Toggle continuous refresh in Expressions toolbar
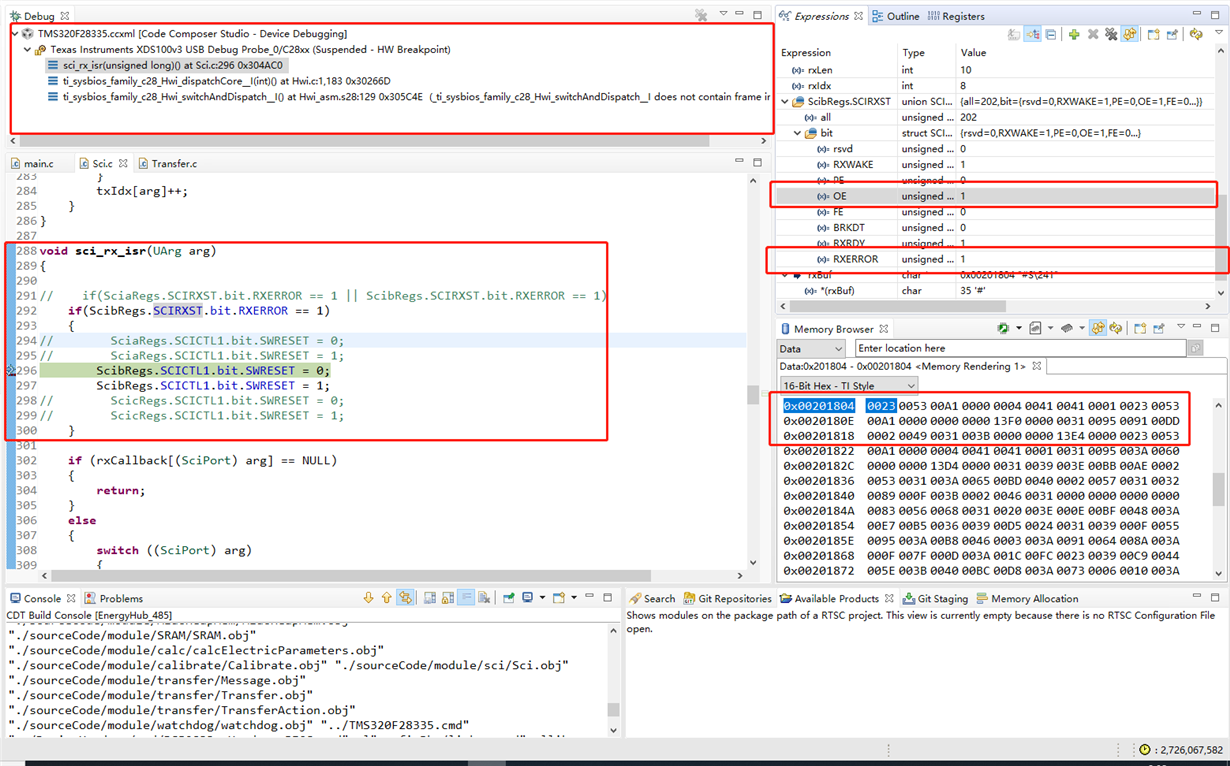 coord(1129,34)
